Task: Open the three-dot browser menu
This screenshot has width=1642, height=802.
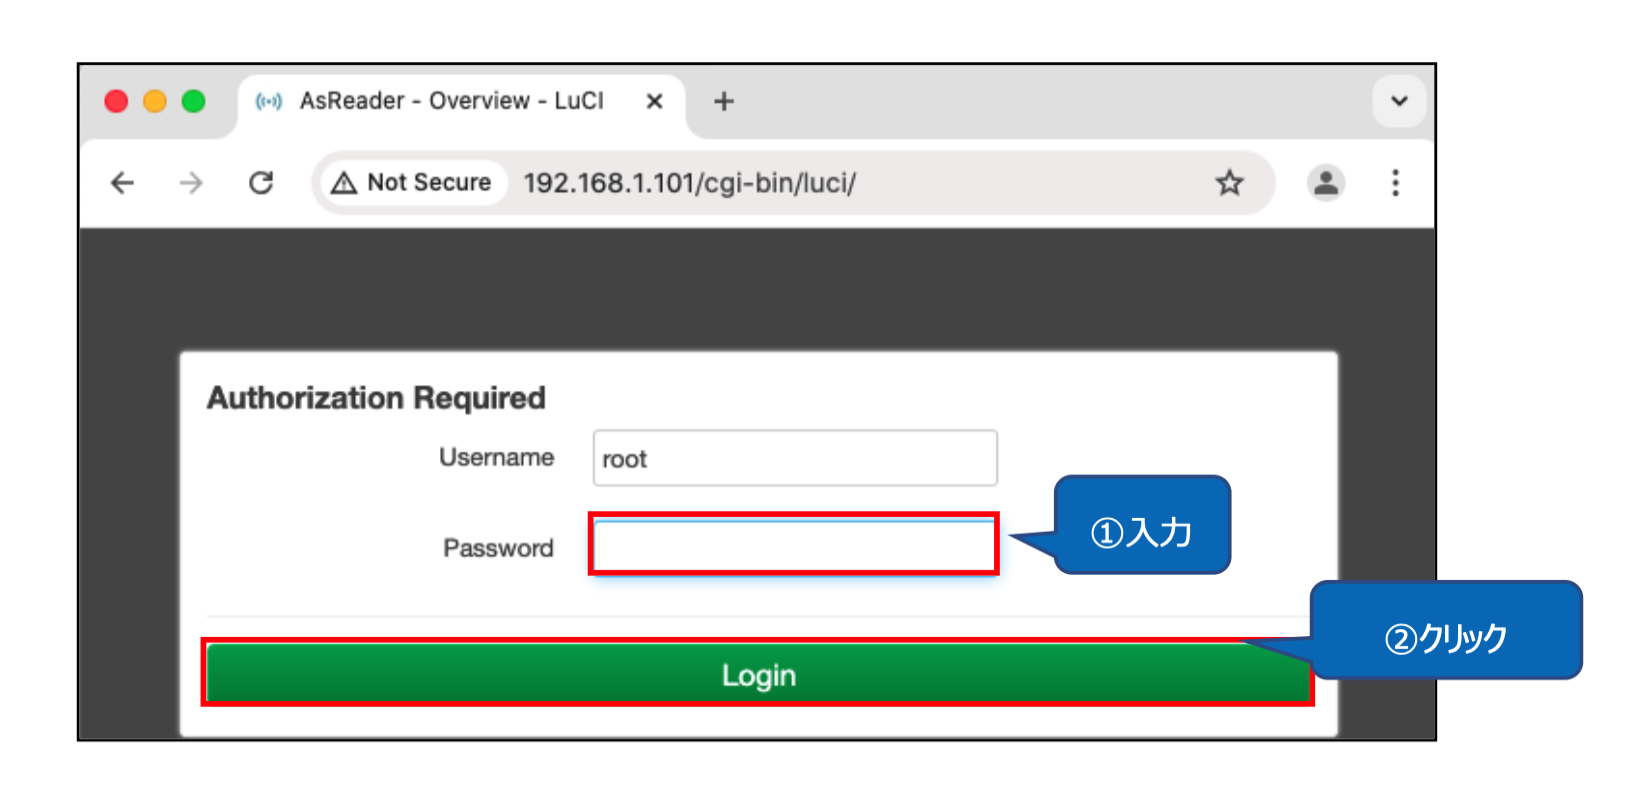Action: click(1395, 183)
